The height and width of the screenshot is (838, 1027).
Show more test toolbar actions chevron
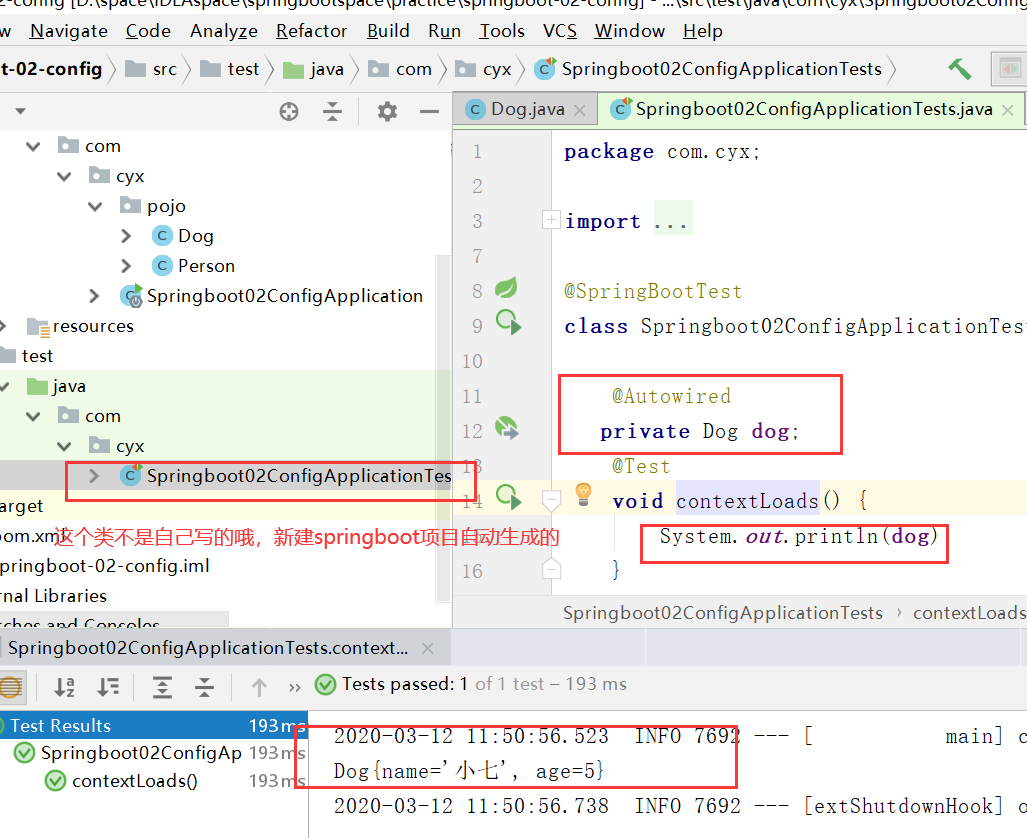(x=295, y=687)
